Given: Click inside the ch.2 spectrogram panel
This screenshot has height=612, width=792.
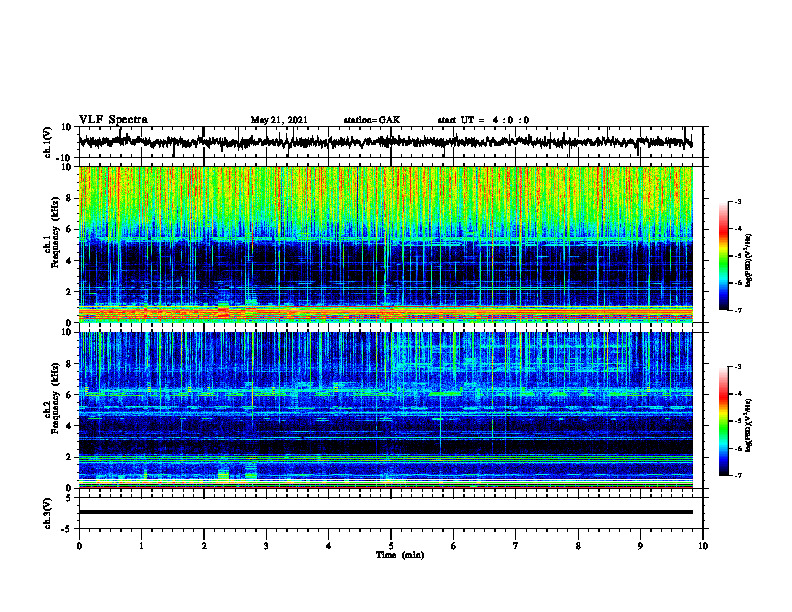Looking at the screenshot, I should [385, 410].
